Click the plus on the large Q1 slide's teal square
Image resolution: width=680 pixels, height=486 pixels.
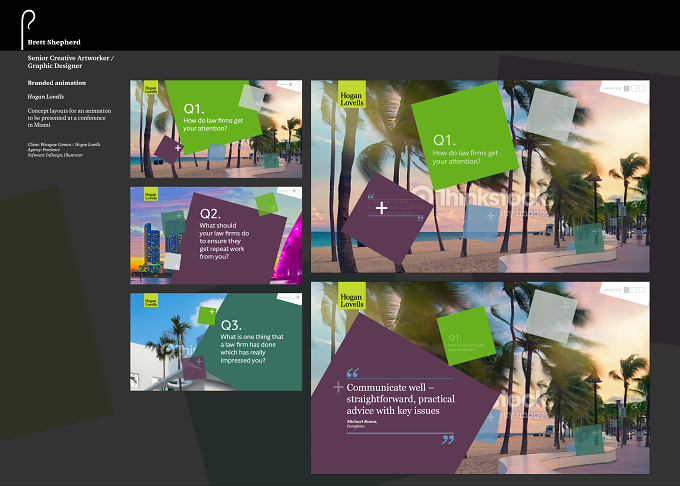(596, 232)
